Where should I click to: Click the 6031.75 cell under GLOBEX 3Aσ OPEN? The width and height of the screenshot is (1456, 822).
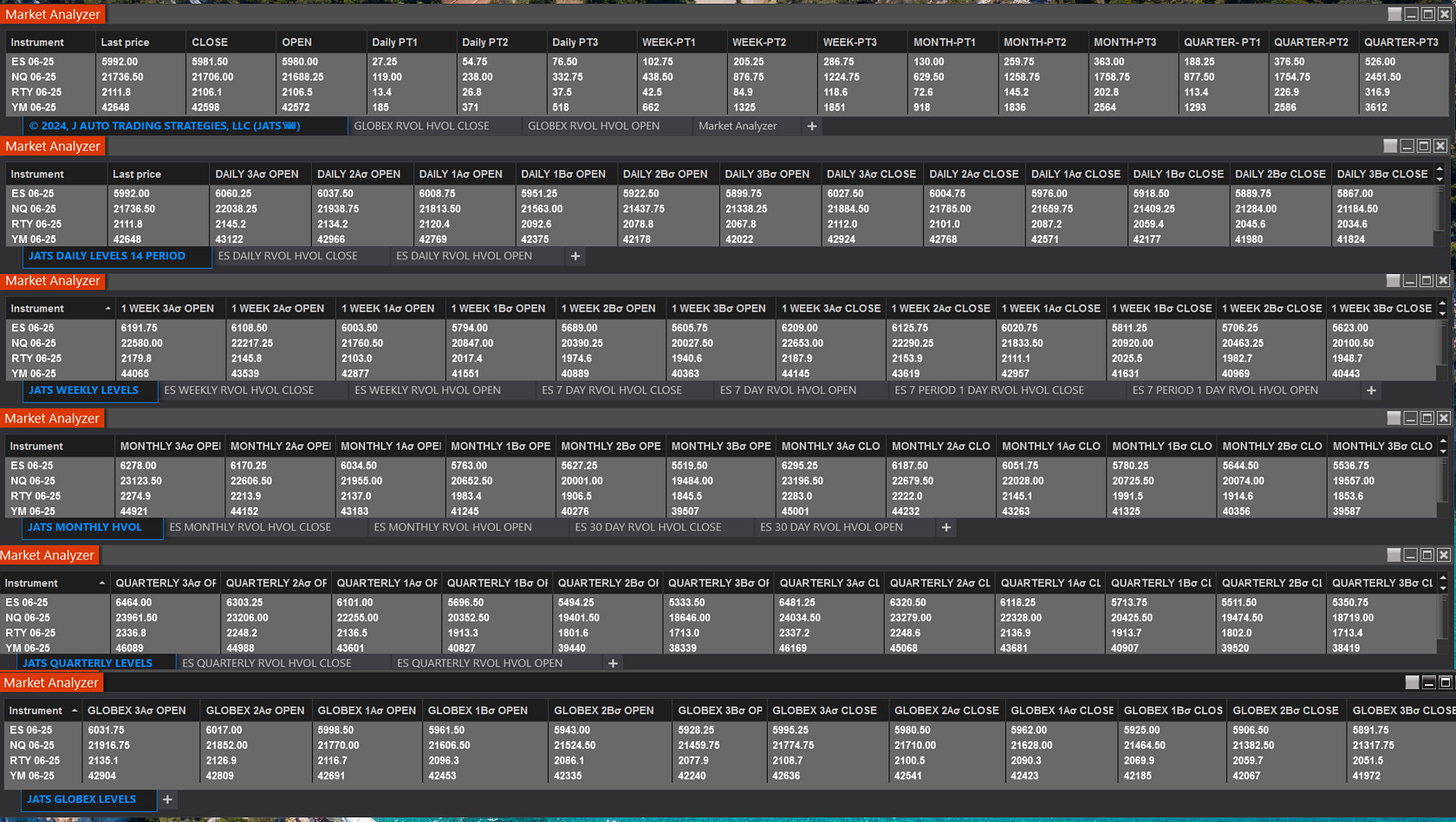point(141,730)
